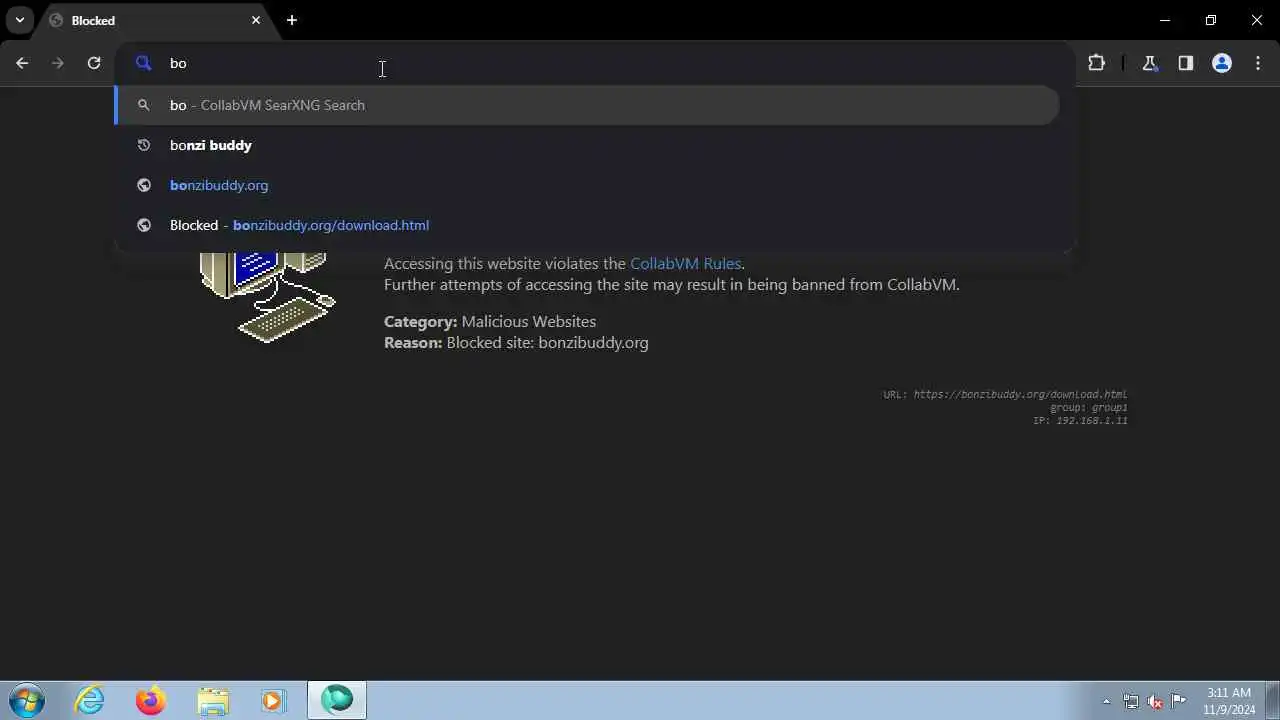The height and width of the screenshot is (720, 1280).
Task: Reload the page with refresh icon
Action: [x=94, y=63]
